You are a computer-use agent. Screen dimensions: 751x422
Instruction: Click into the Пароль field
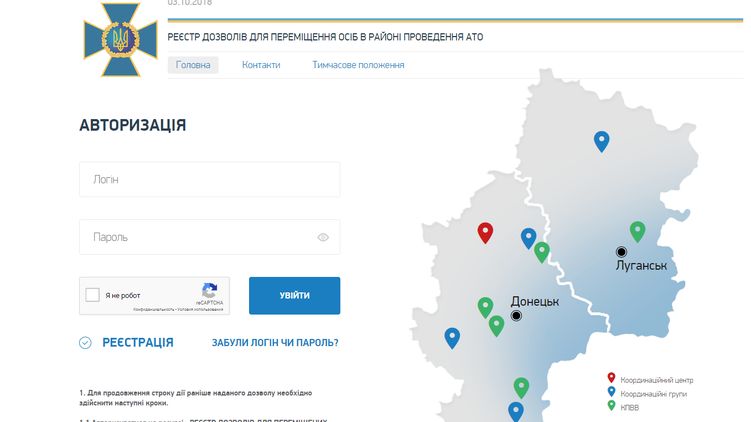(200, 238)
